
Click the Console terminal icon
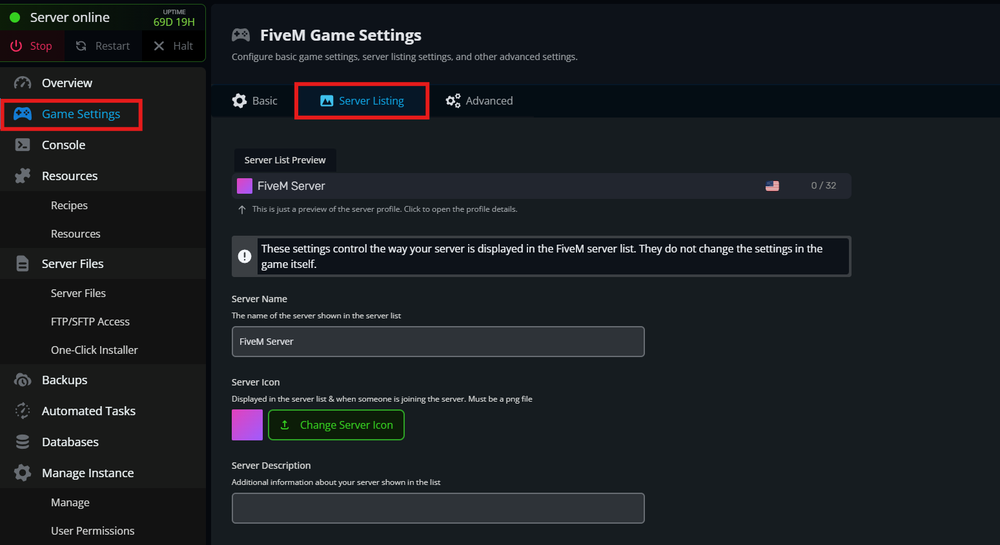coord(22,145)
